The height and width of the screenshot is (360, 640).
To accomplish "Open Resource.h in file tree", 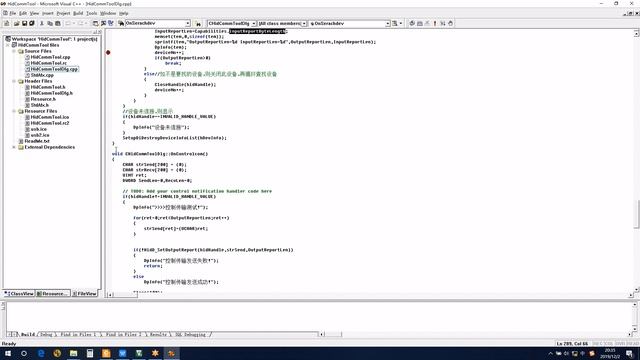I will pos(42,99).
